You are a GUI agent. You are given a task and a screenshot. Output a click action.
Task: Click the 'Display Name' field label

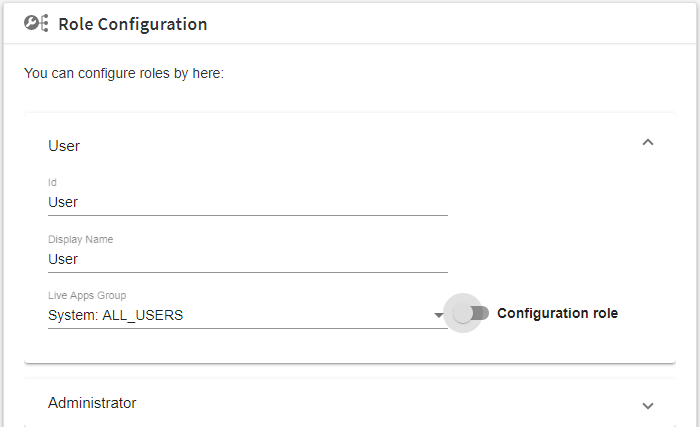tap(80, 239)
